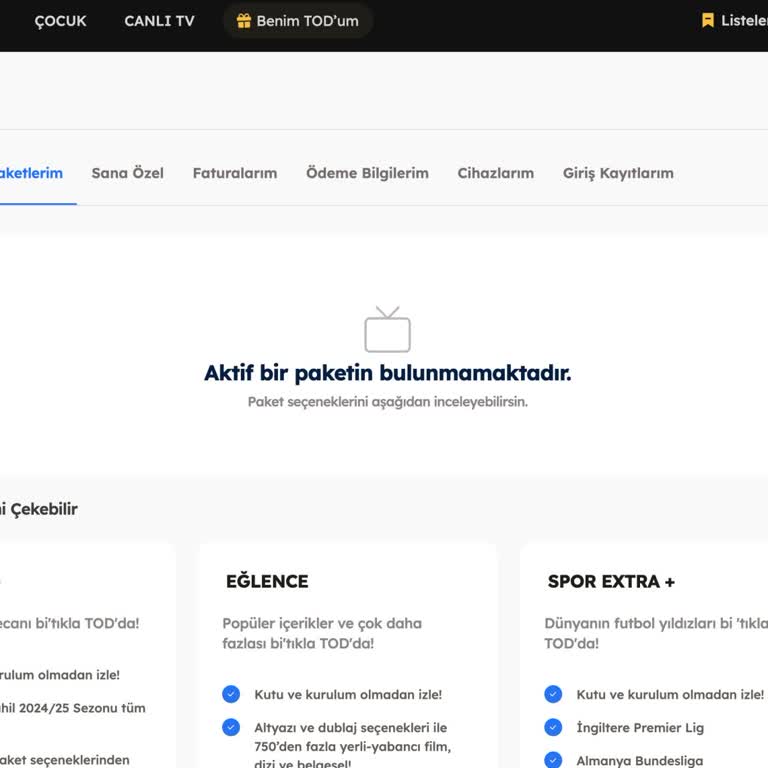Click check icon next to Almanya Bundesliga
This screenshot has height=768, width=768.
[553, 760]
